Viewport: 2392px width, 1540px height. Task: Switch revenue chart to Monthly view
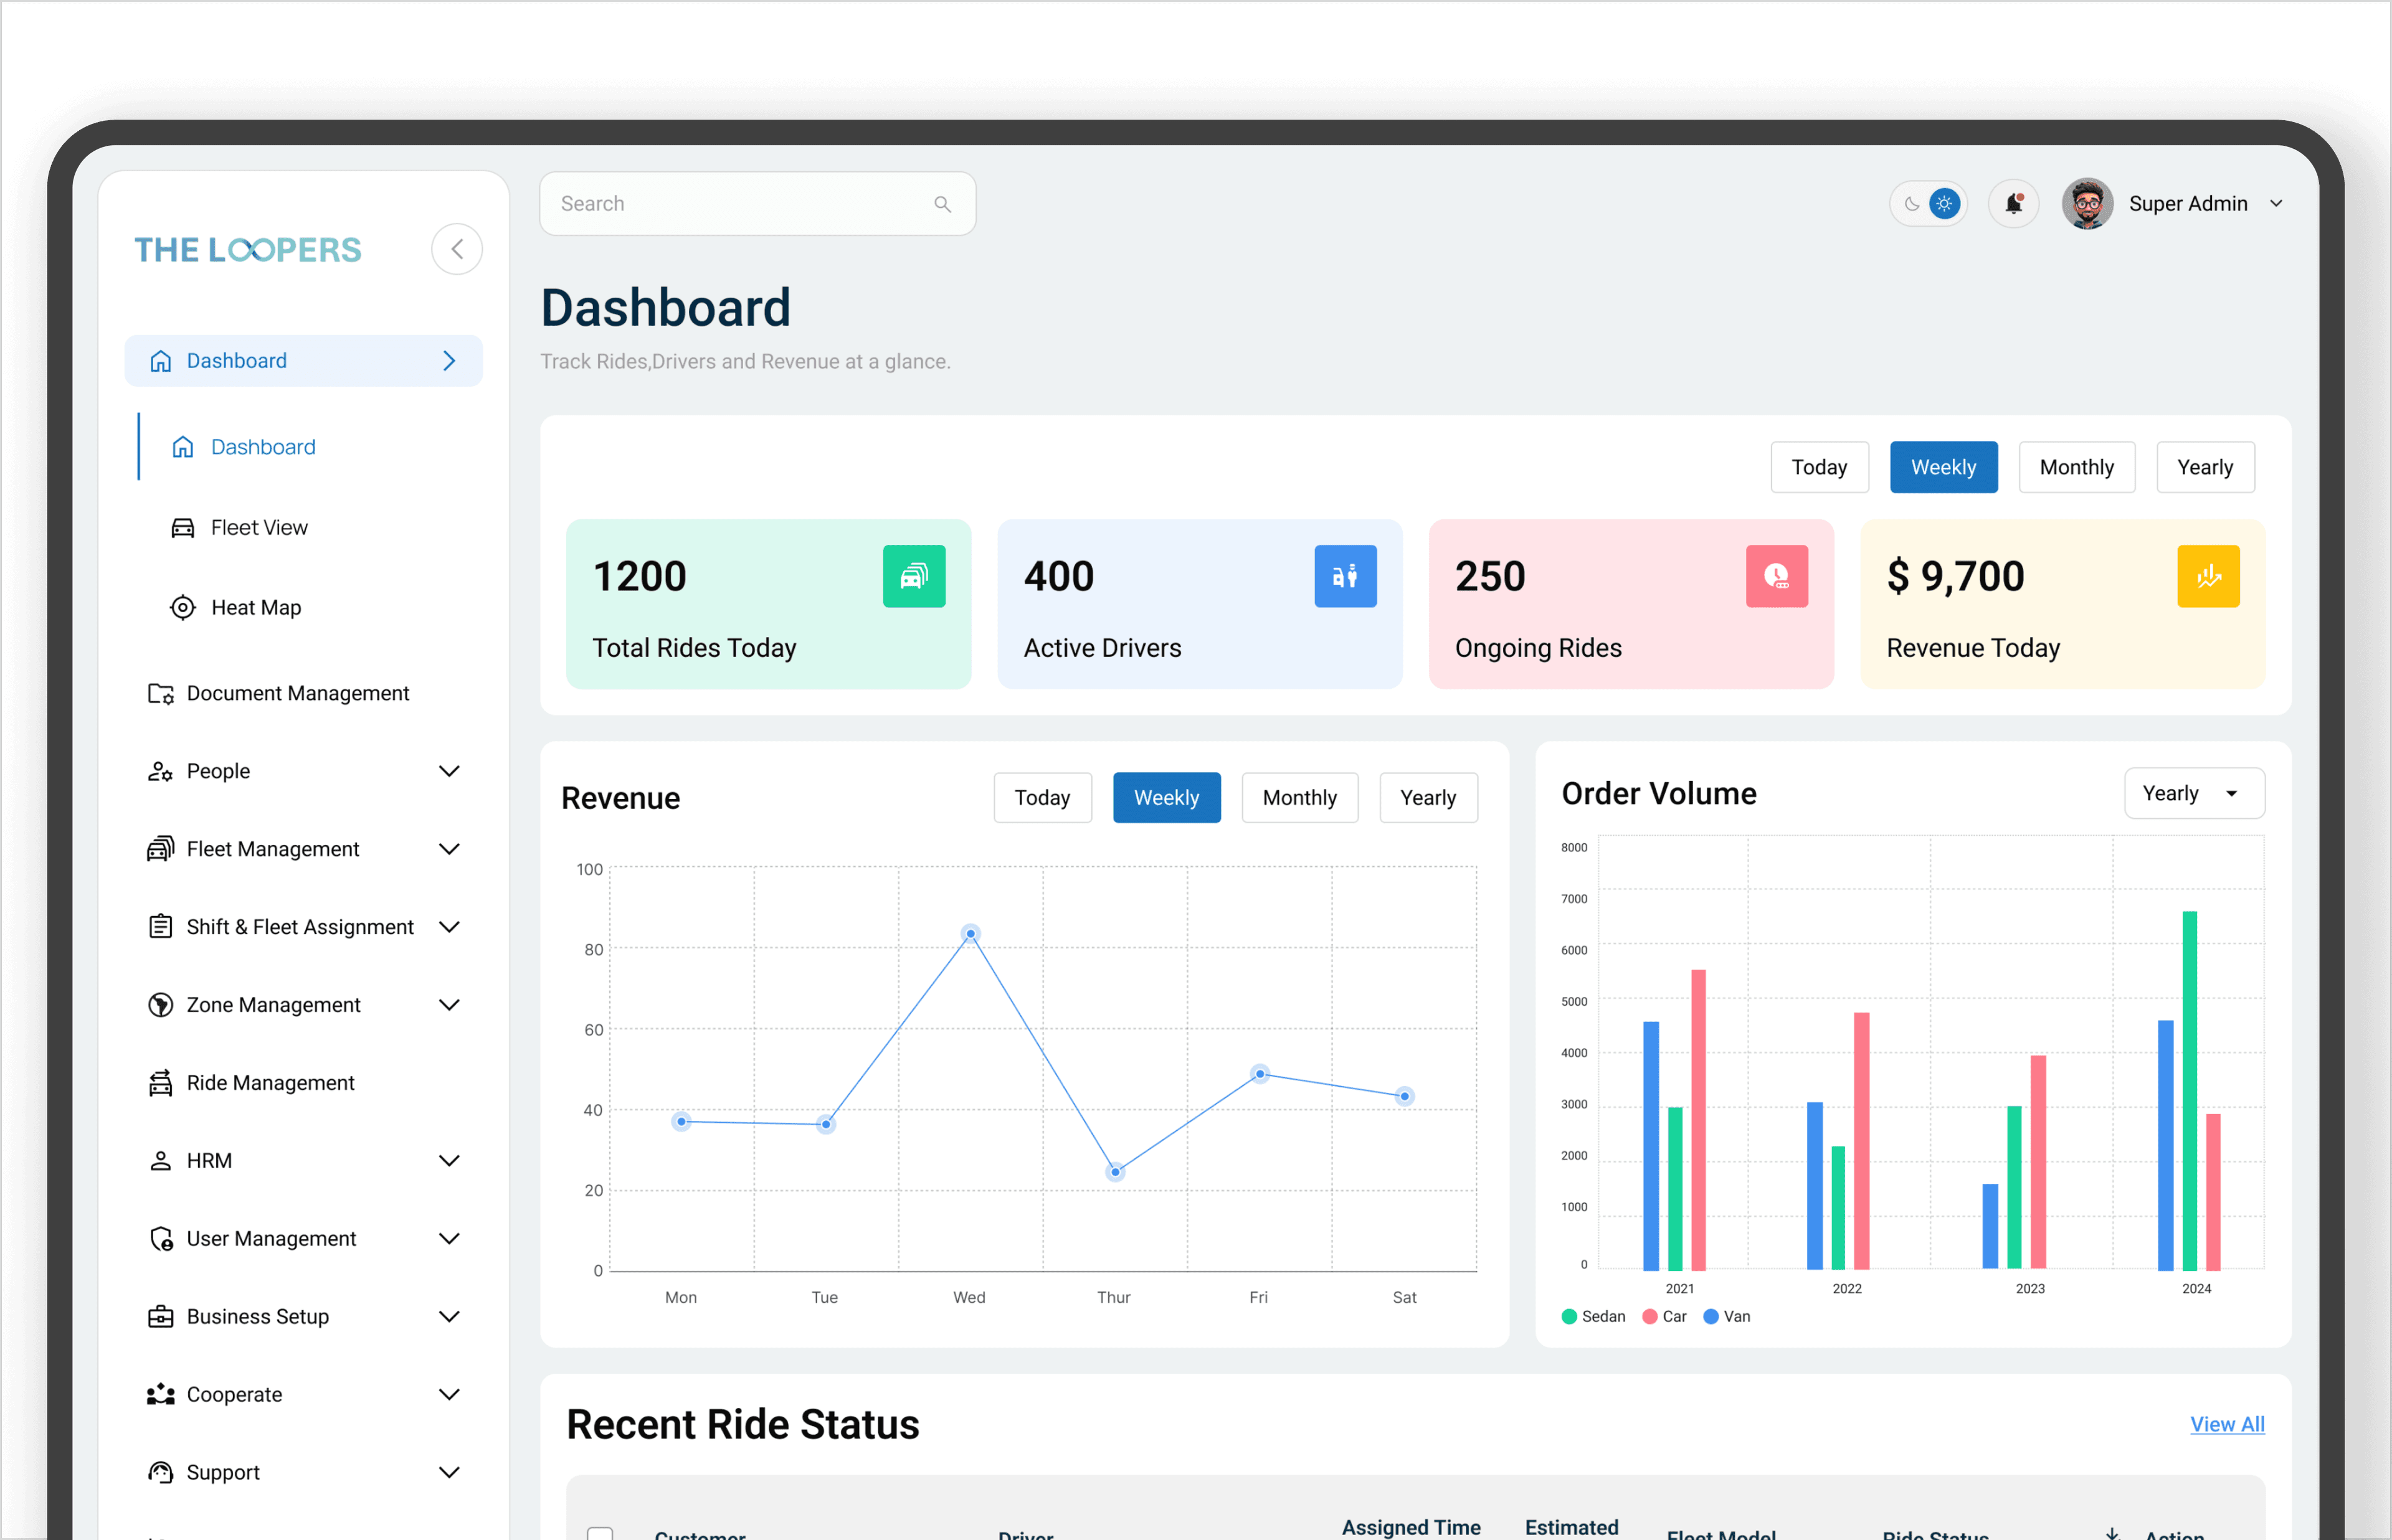point(1299,797)
